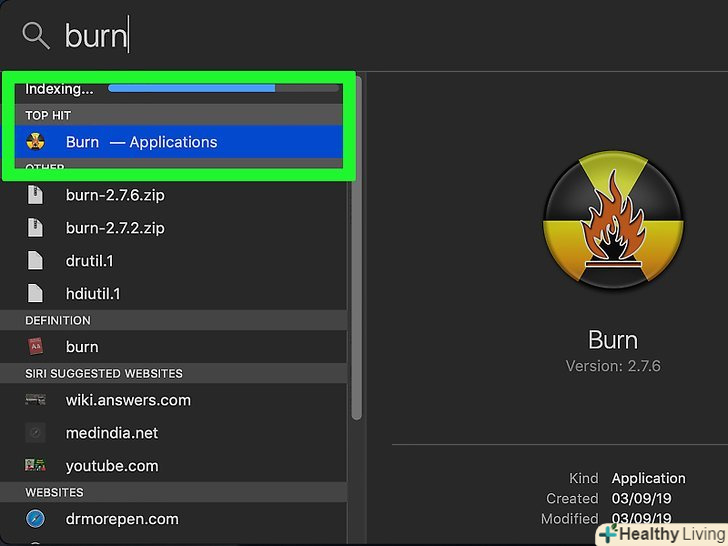Open the dictionary definition of burn
The height and width of the screenshot is (546, 728).
tap(173, 347)
